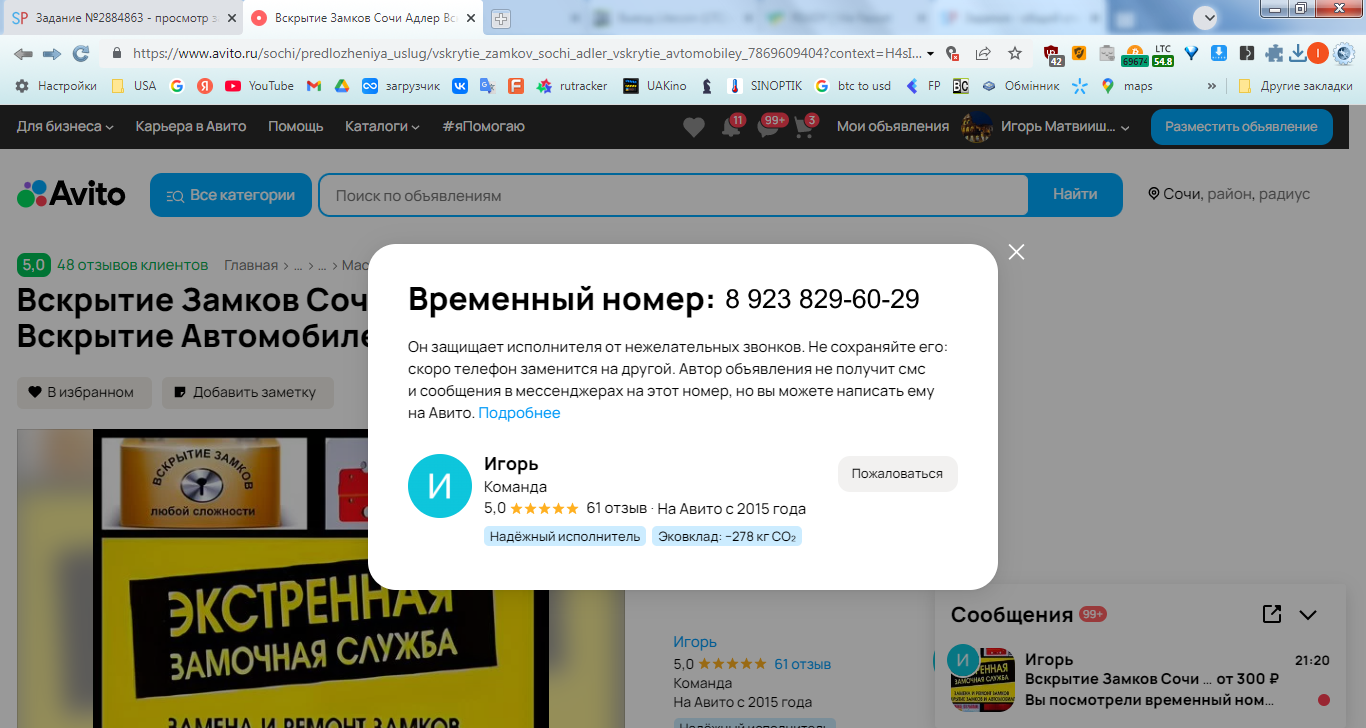Focus the Поиск по объявлениям search field
Image resolution: width=1366 pixels, height=728 pixels.
tap(674, 195)
